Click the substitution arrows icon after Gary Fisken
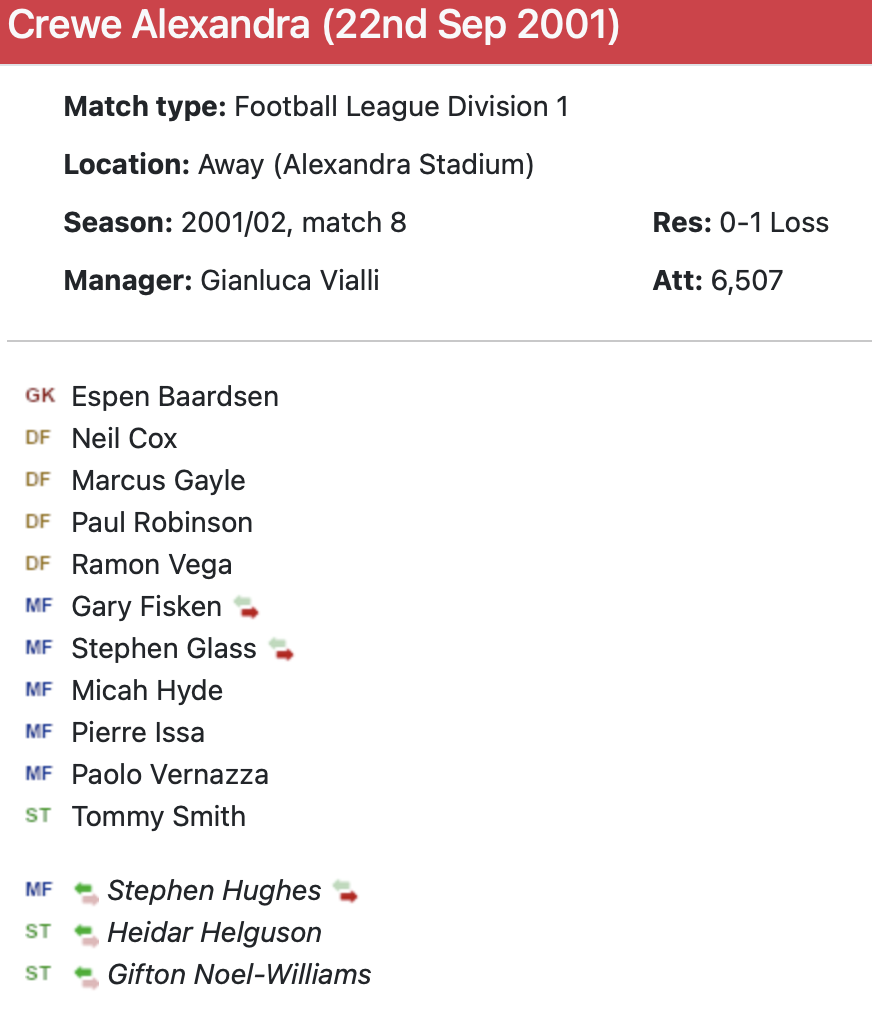 pyautogui.click(x=245, y=606)
